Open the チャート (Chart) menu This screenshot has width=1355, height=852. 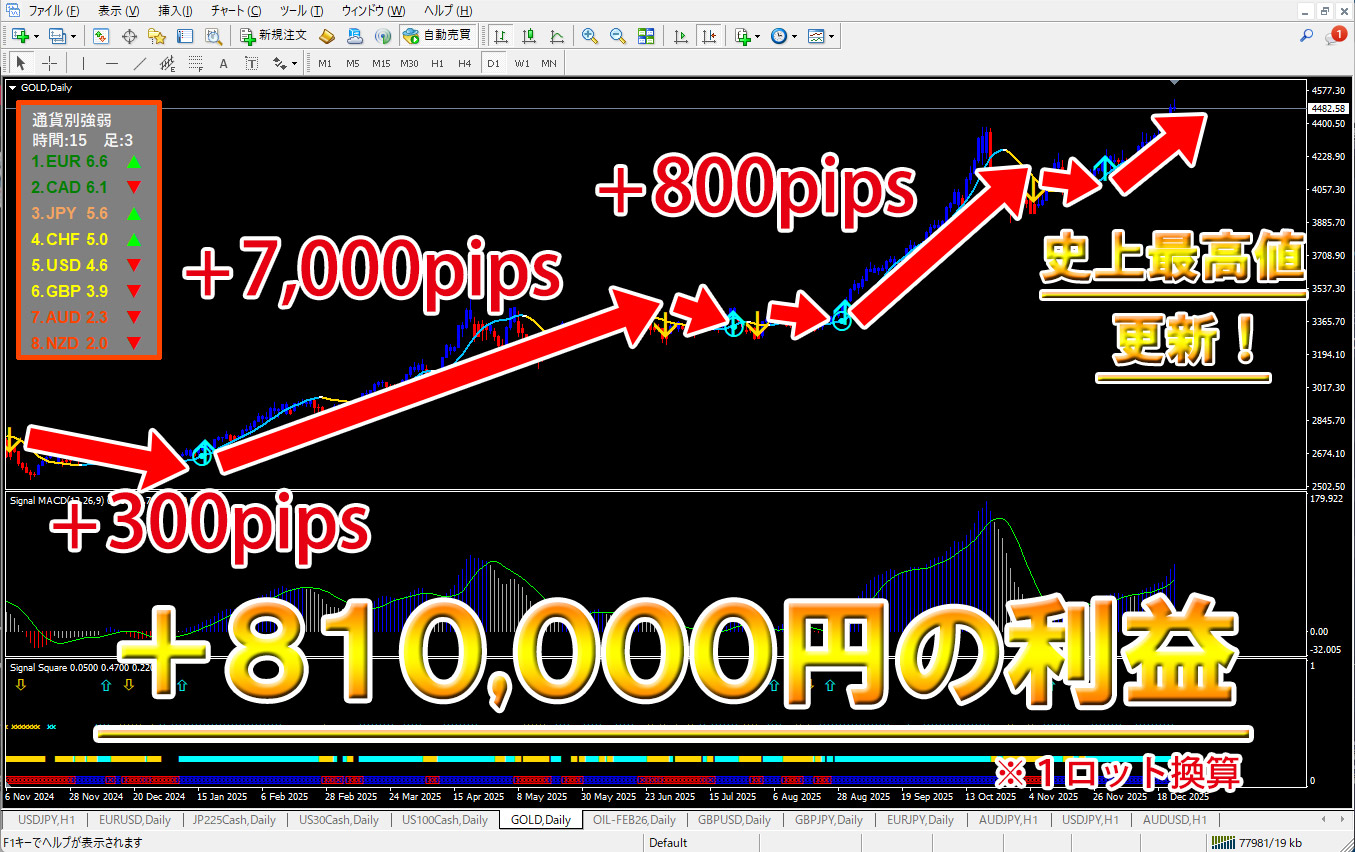(x=235, y=11)
